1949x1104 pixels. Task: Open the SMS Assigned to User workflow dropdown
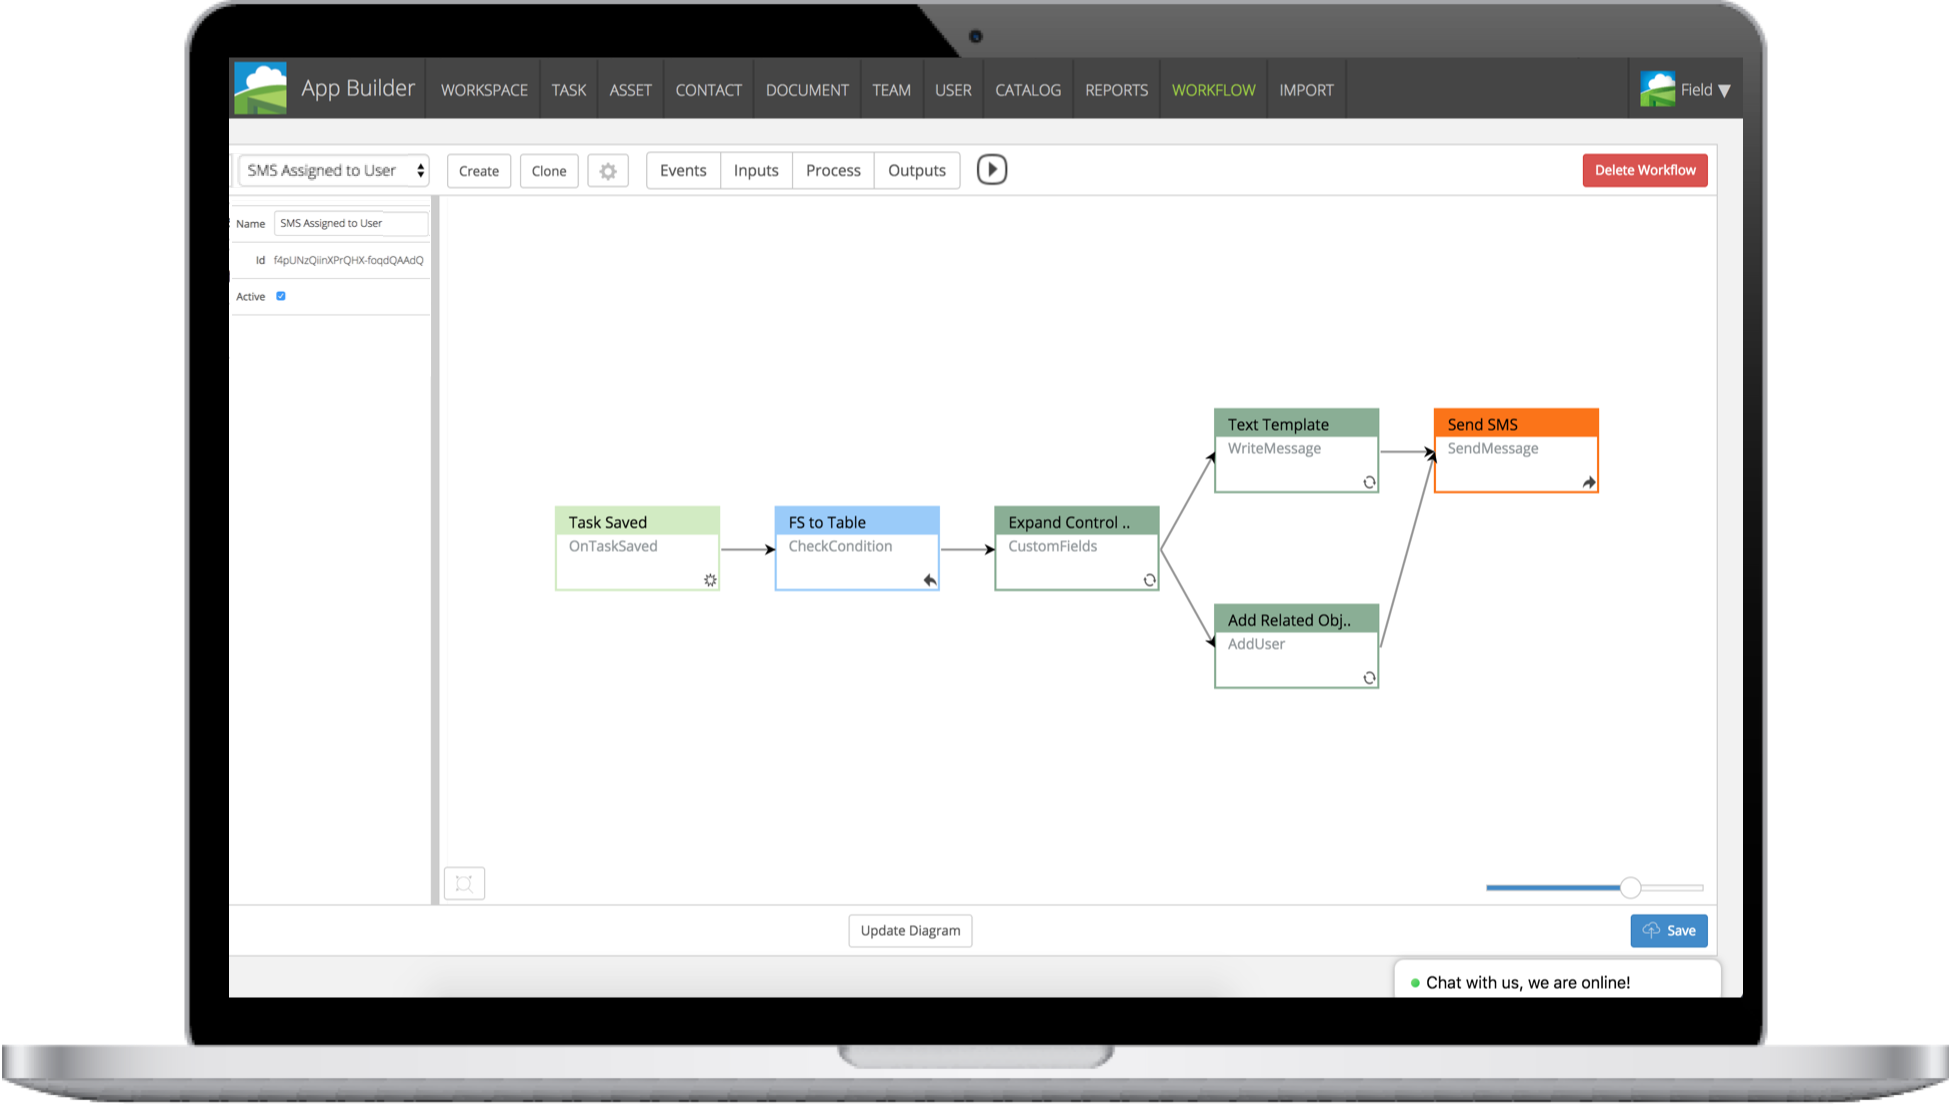(333, 170)
